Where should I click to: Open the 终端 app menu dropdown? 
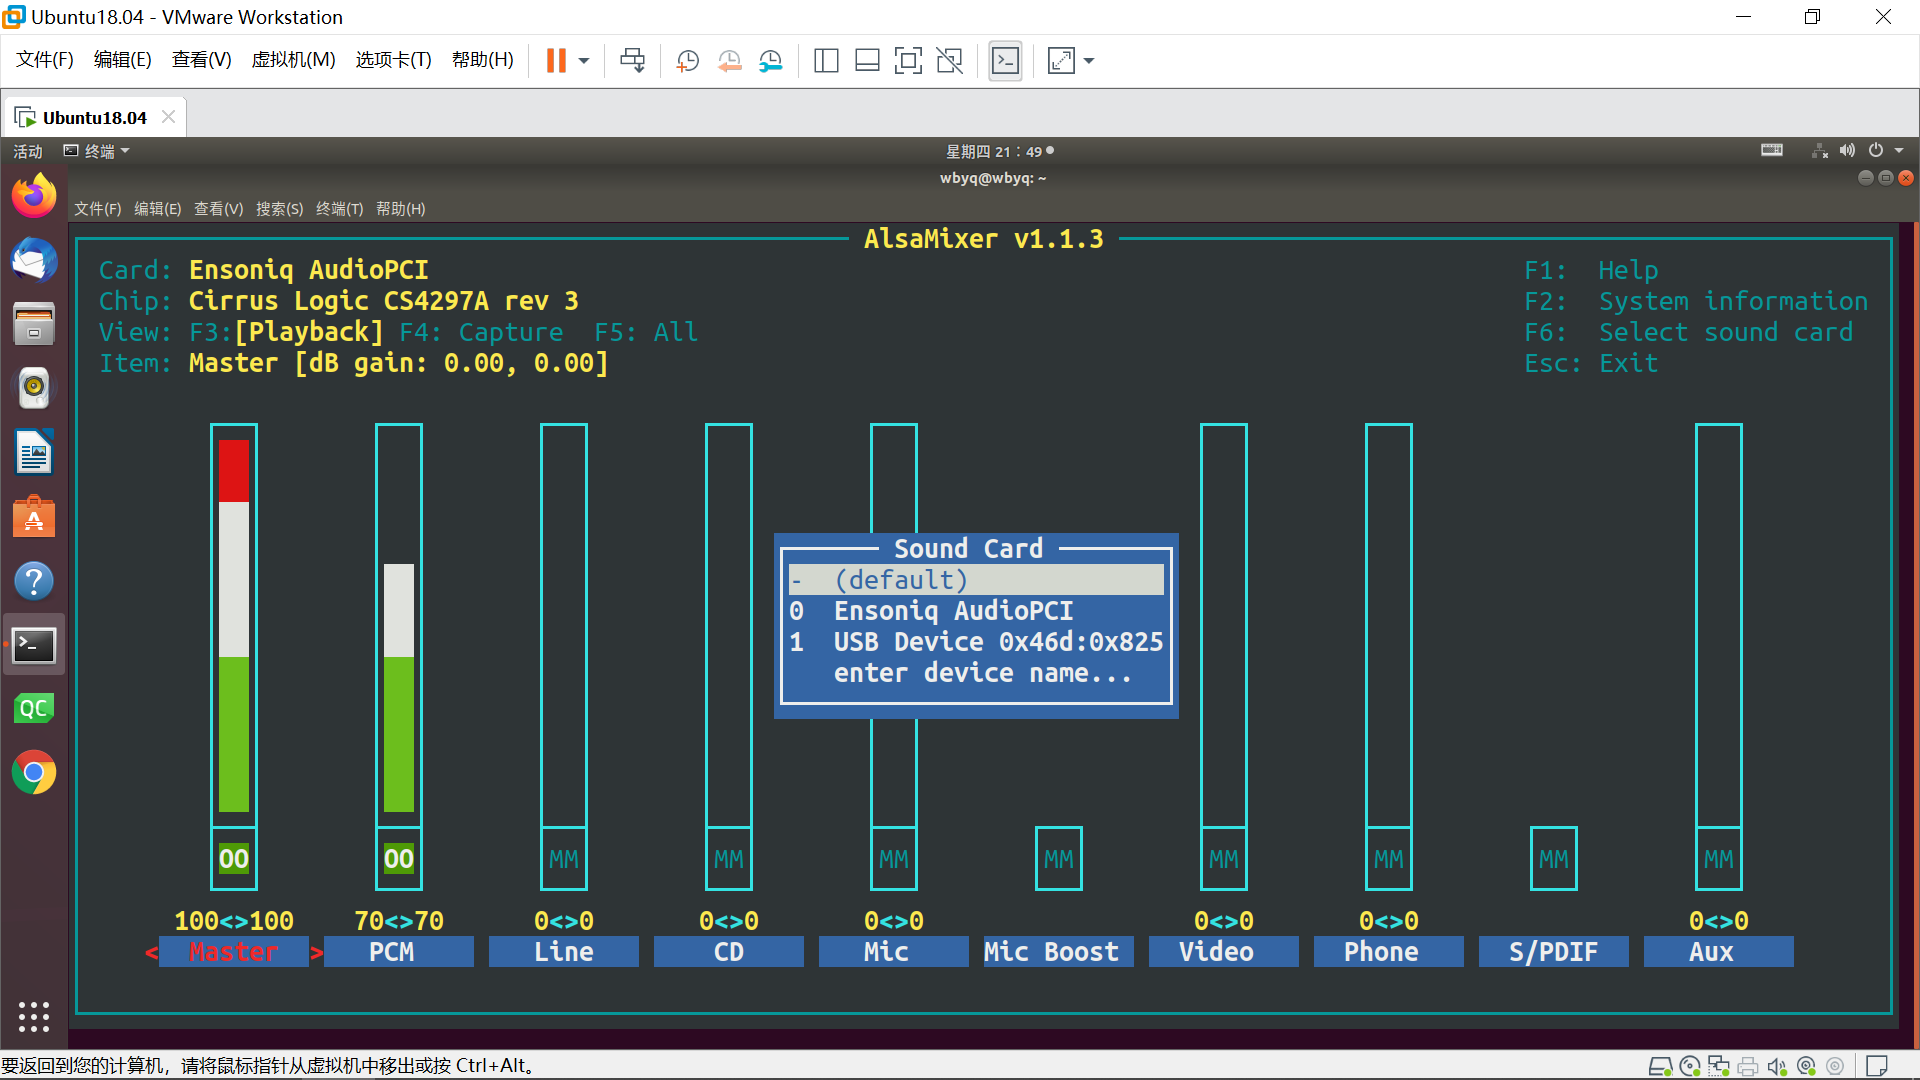click(x=98, y=151)
